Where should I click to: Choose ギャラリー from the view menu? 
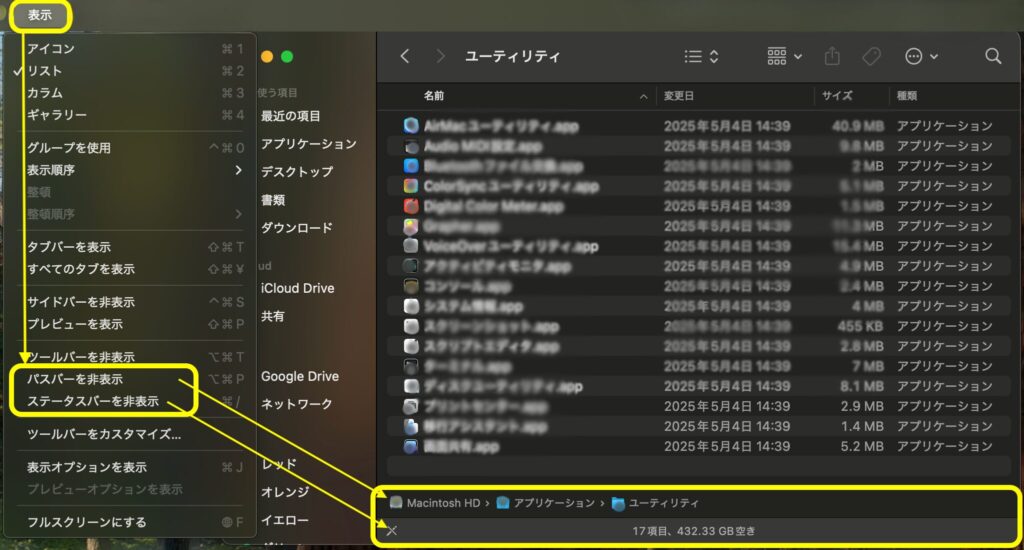56,115
